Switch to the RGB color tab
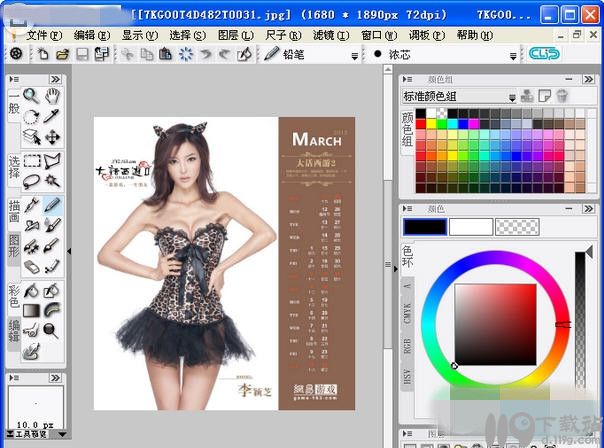 tap(407, 346)
